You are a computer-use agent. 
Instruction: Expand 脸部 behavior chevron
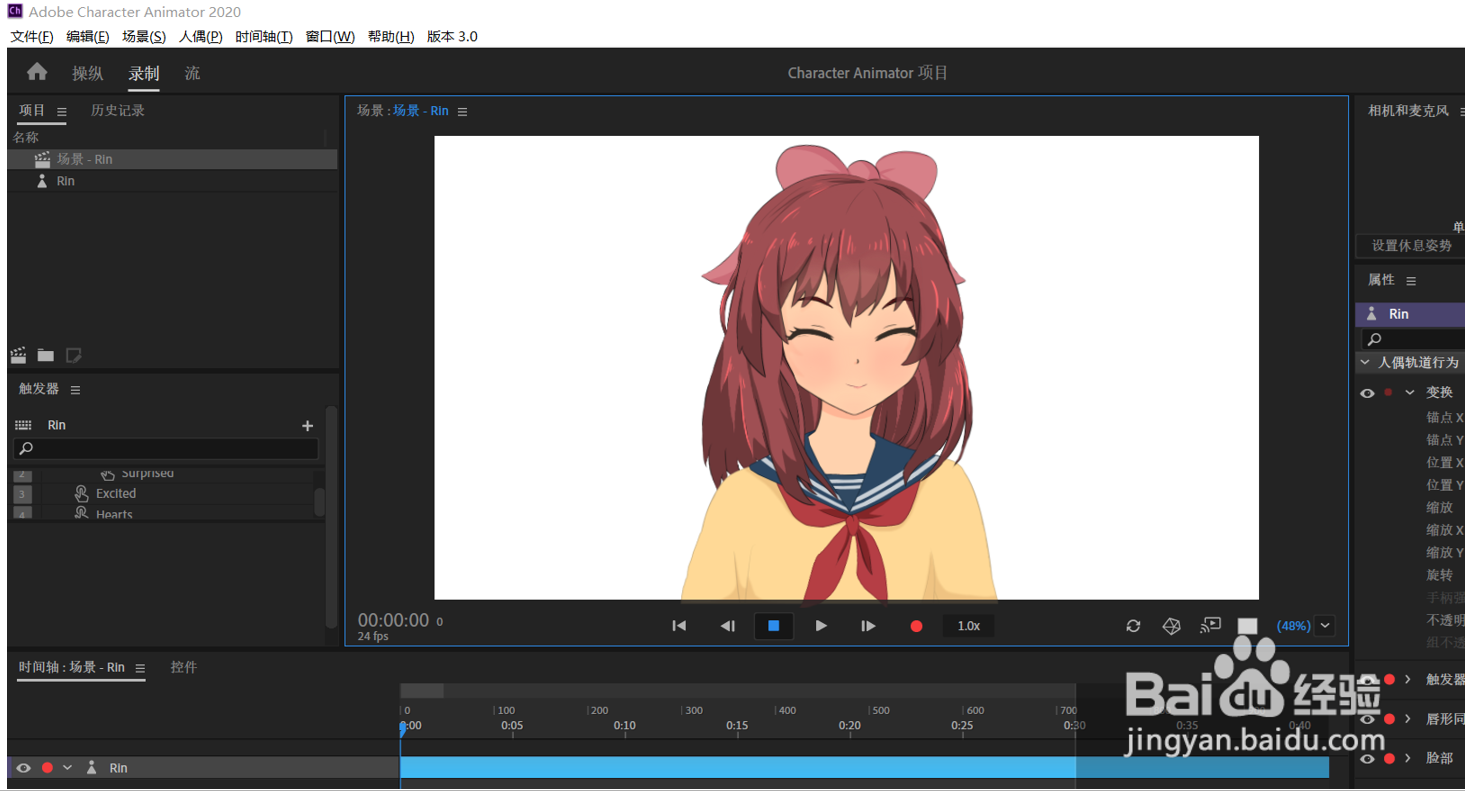tap(1408, 759)
